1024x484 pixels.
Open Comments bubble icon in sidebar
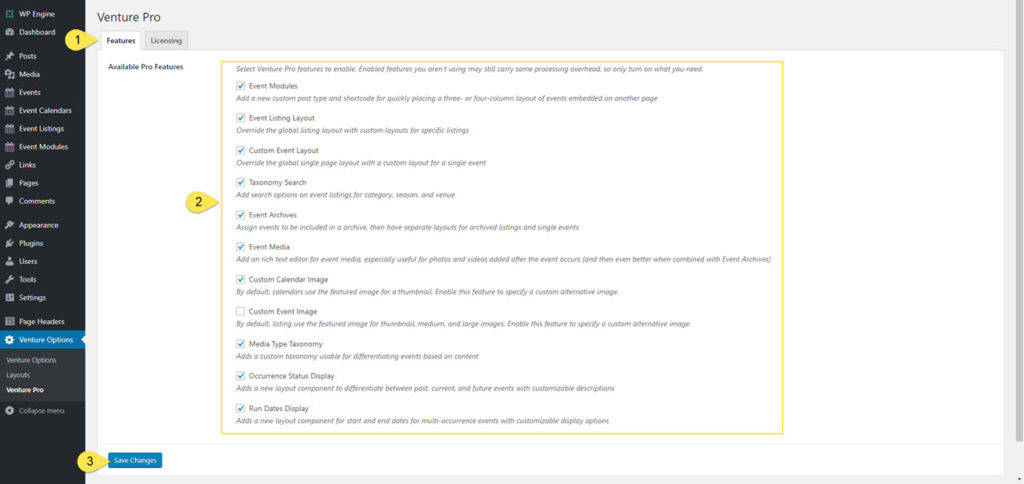pyautogui.click(x=9, y=201)
